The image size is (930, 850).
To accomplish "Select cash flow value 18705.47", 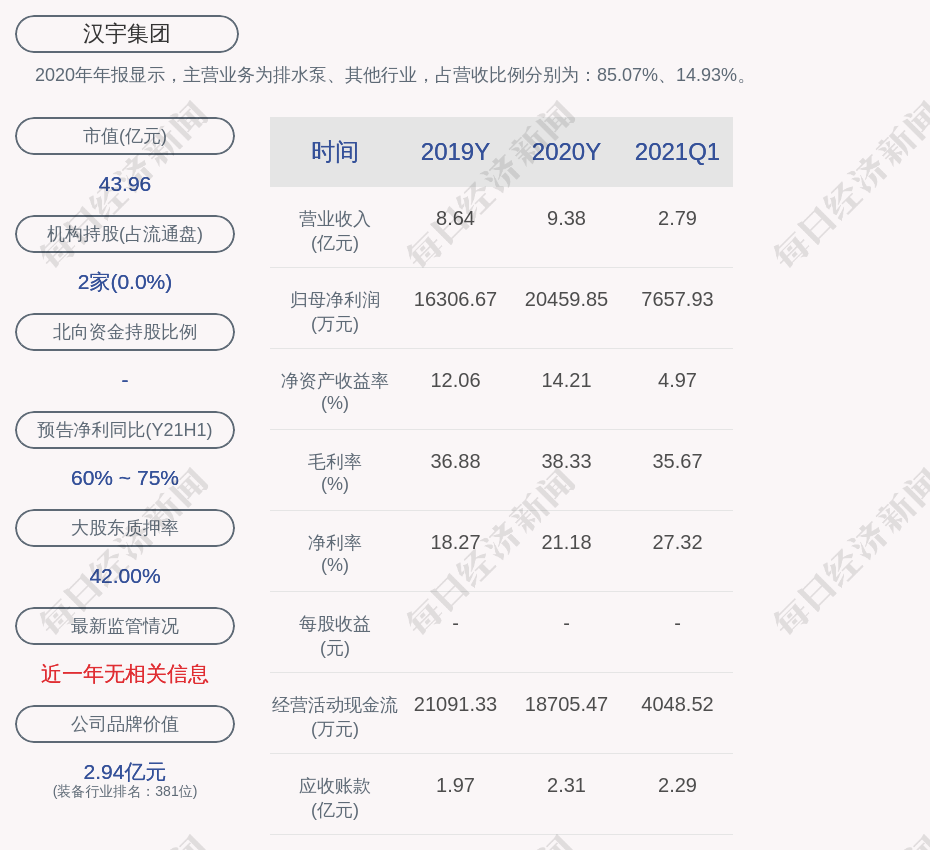I will pyautogui.click(x=566, y=704).
